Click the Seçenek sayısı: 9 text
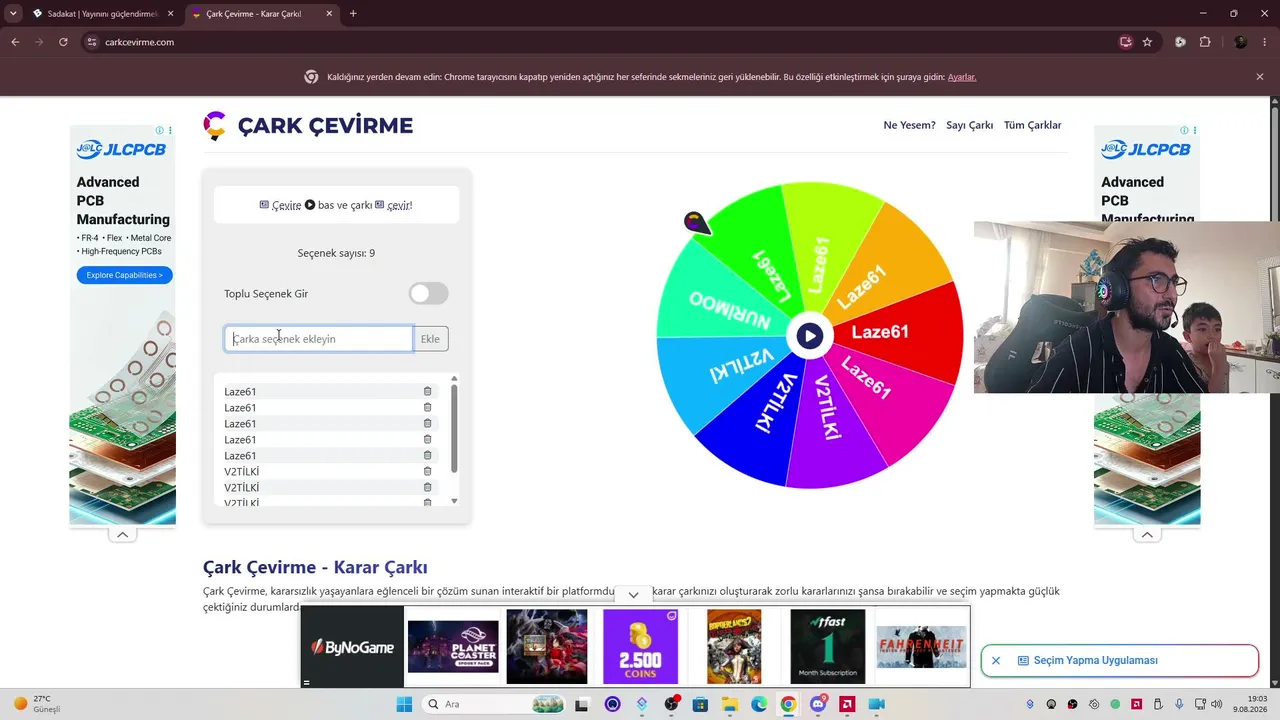 tap(336, 253)
